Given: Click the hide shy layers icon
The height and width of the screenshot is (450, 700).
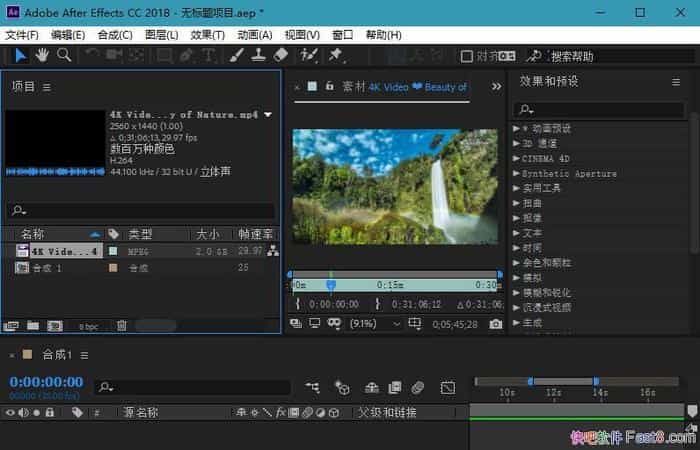Looking at the screenshot, I should (372, 388).
